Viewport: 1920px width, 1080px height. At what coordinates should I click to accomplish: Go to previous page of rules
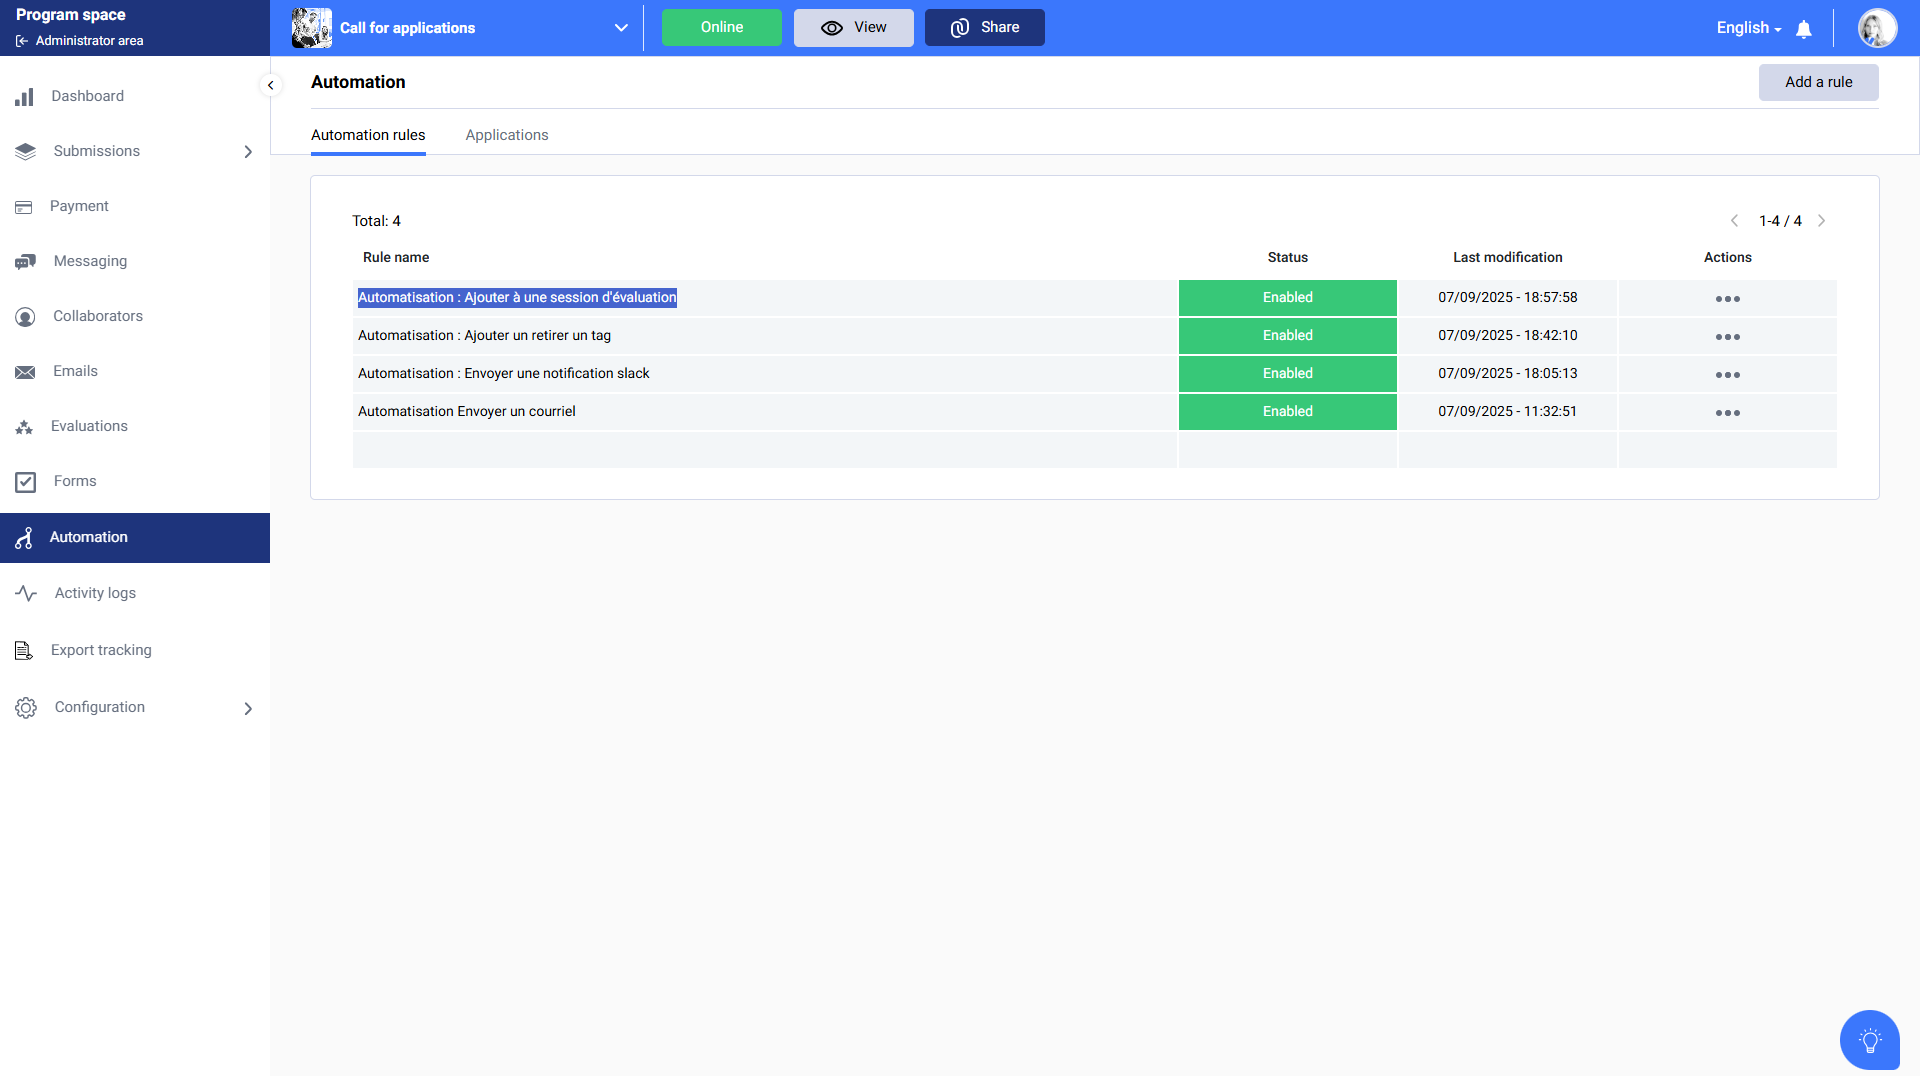[1734, 221]
